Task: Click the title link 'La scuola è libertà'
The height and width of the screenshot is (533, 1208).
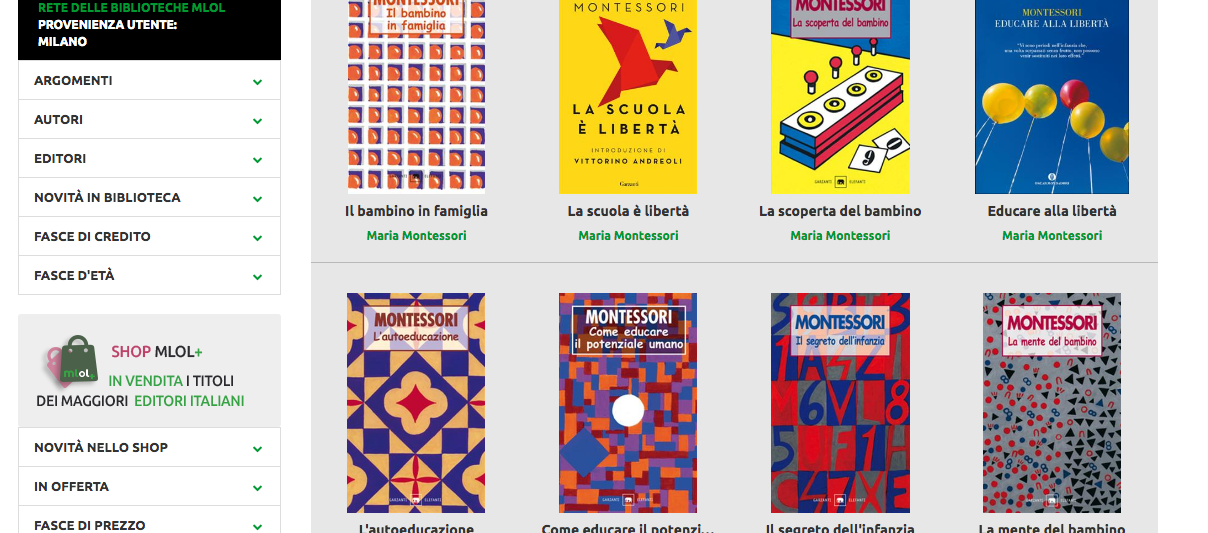Action: pyautogui.click(x=628, y=211)
